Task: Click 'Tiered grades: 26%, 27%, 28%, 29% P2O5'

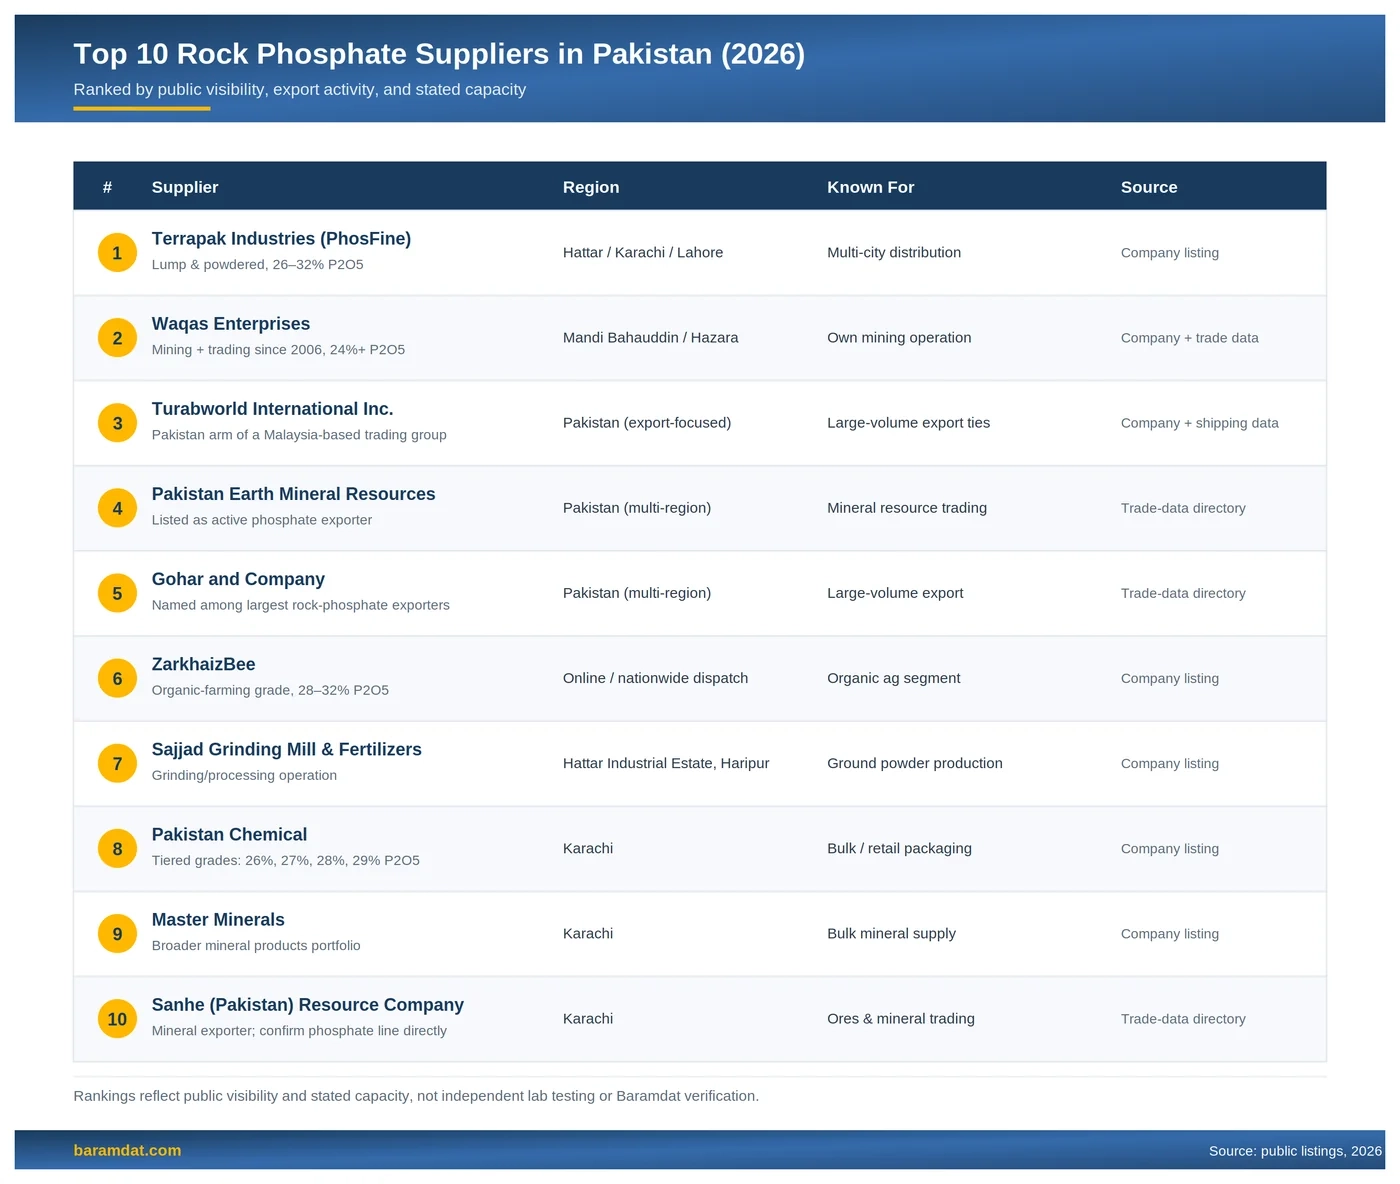Action: click(285, 860)
